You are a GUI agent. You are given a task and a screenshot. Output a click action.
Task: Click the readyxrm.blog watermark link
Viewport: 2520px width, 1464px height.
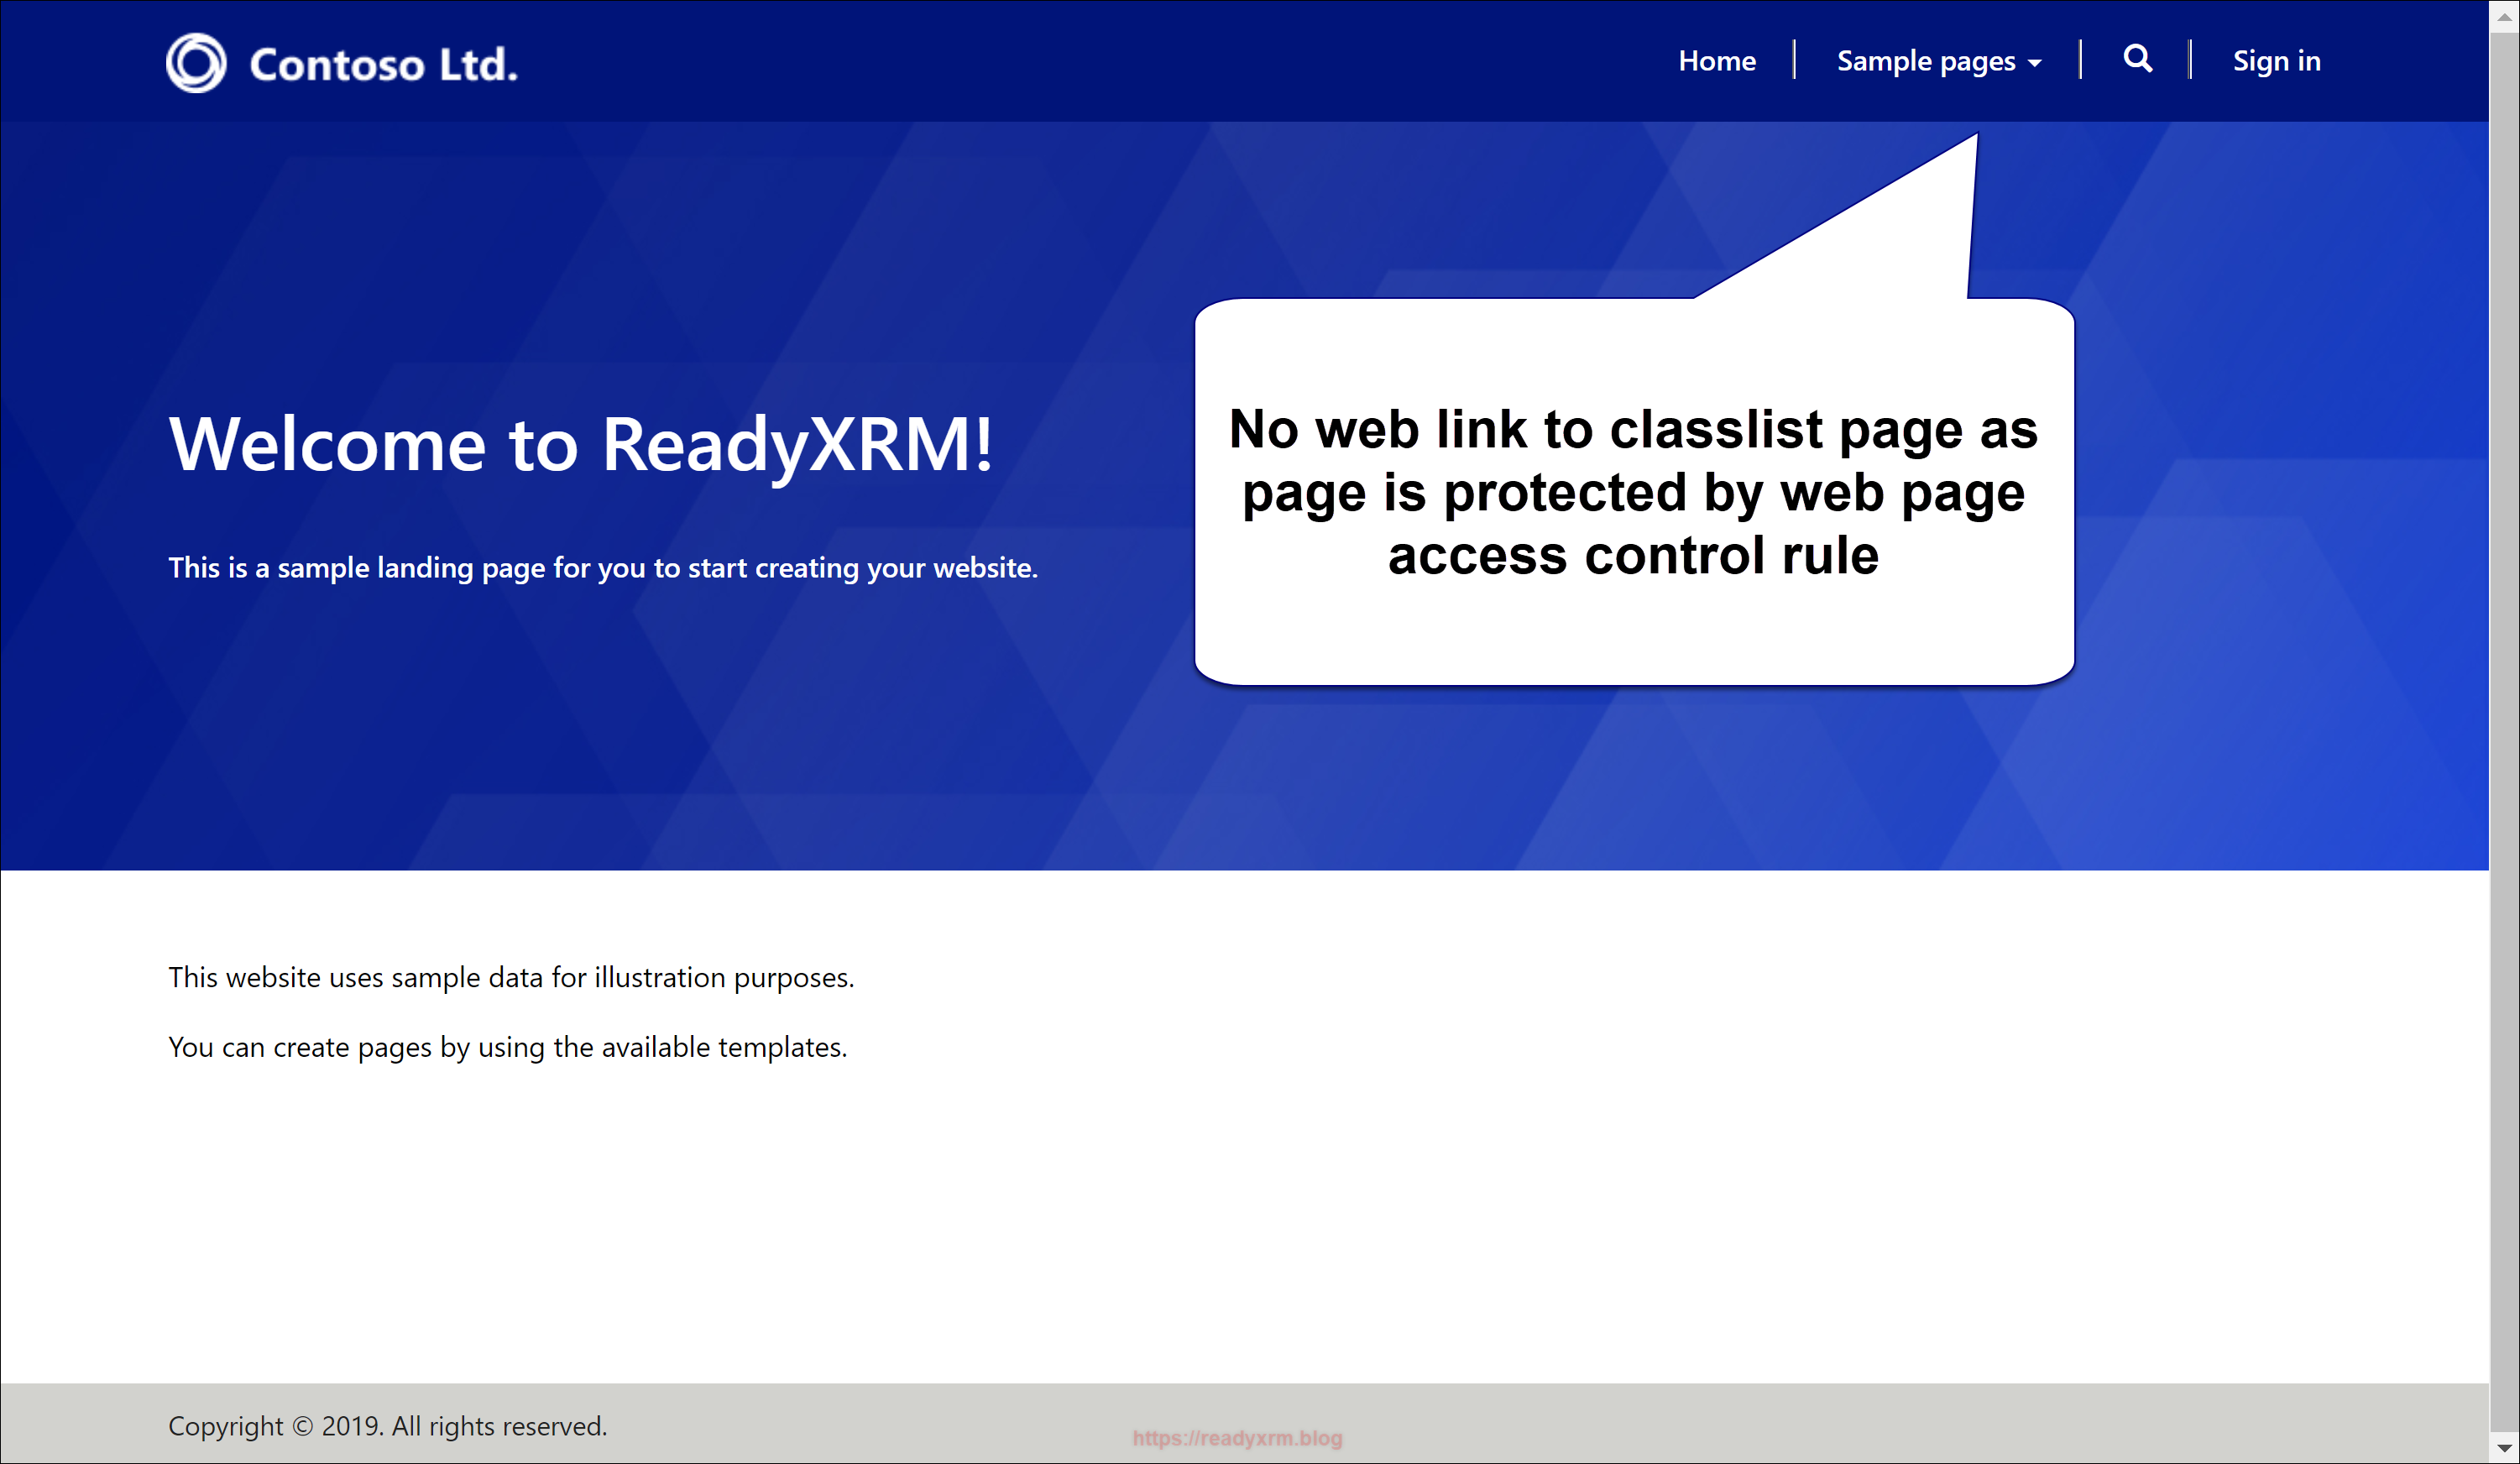pyautogui.click(x=1237, y=1437)
